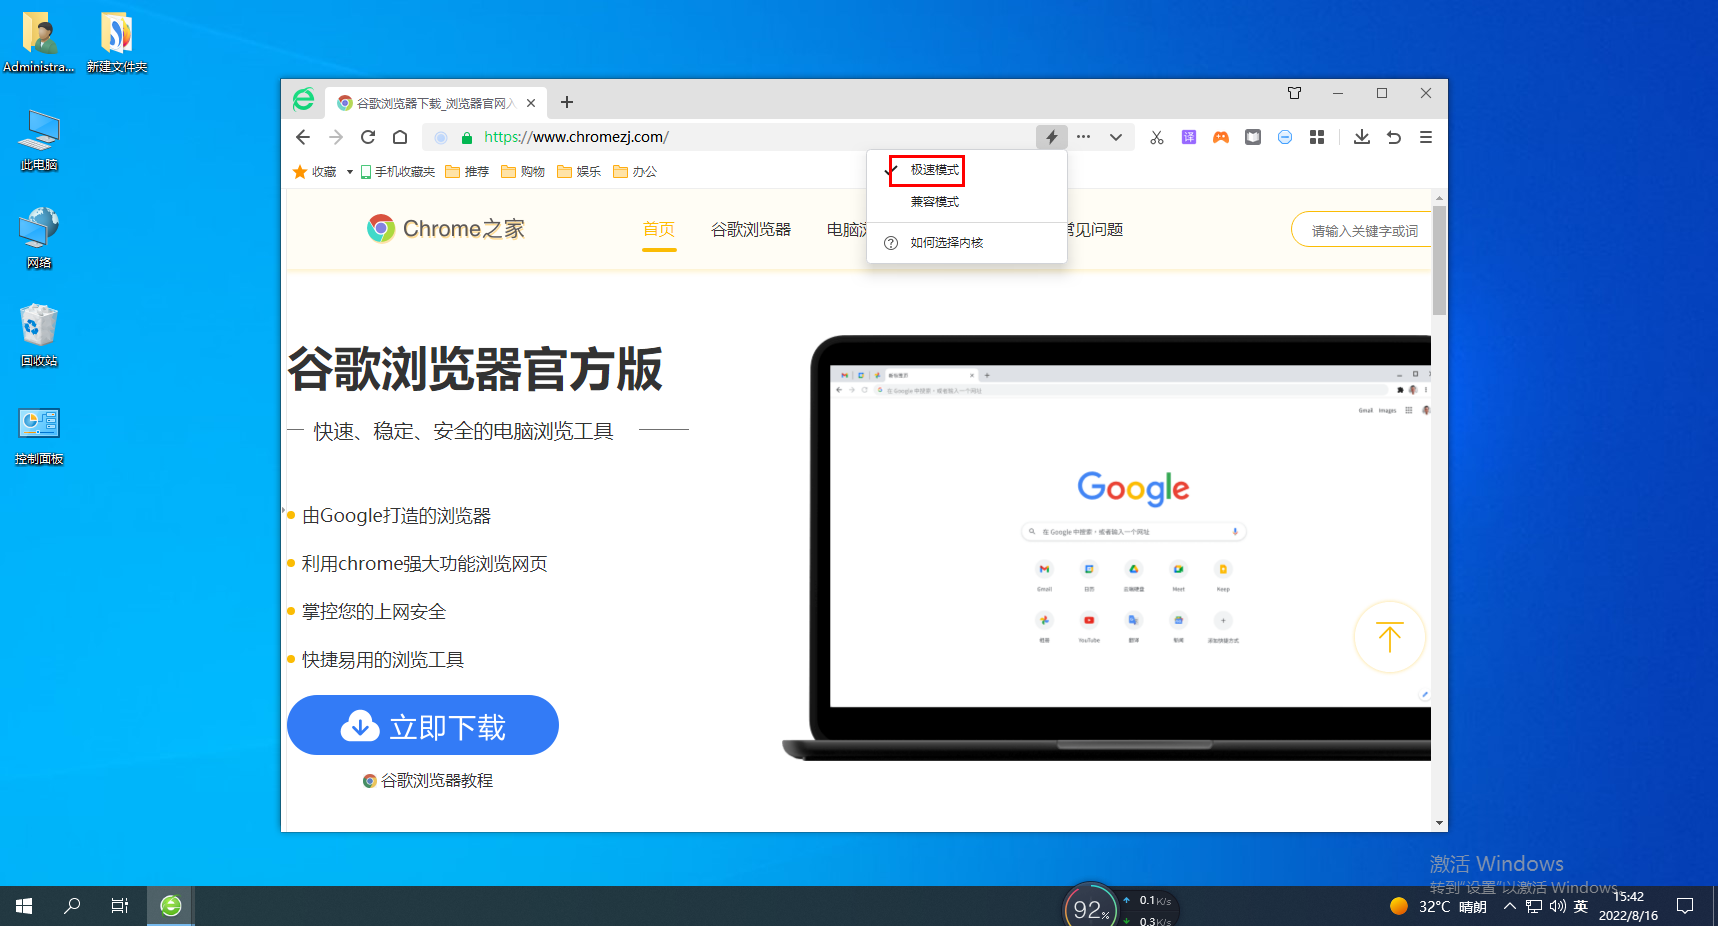The width and height of the screenshot is (1718, 926).
Task: Select the 网络 desktop icon
Action: point(39,239)
